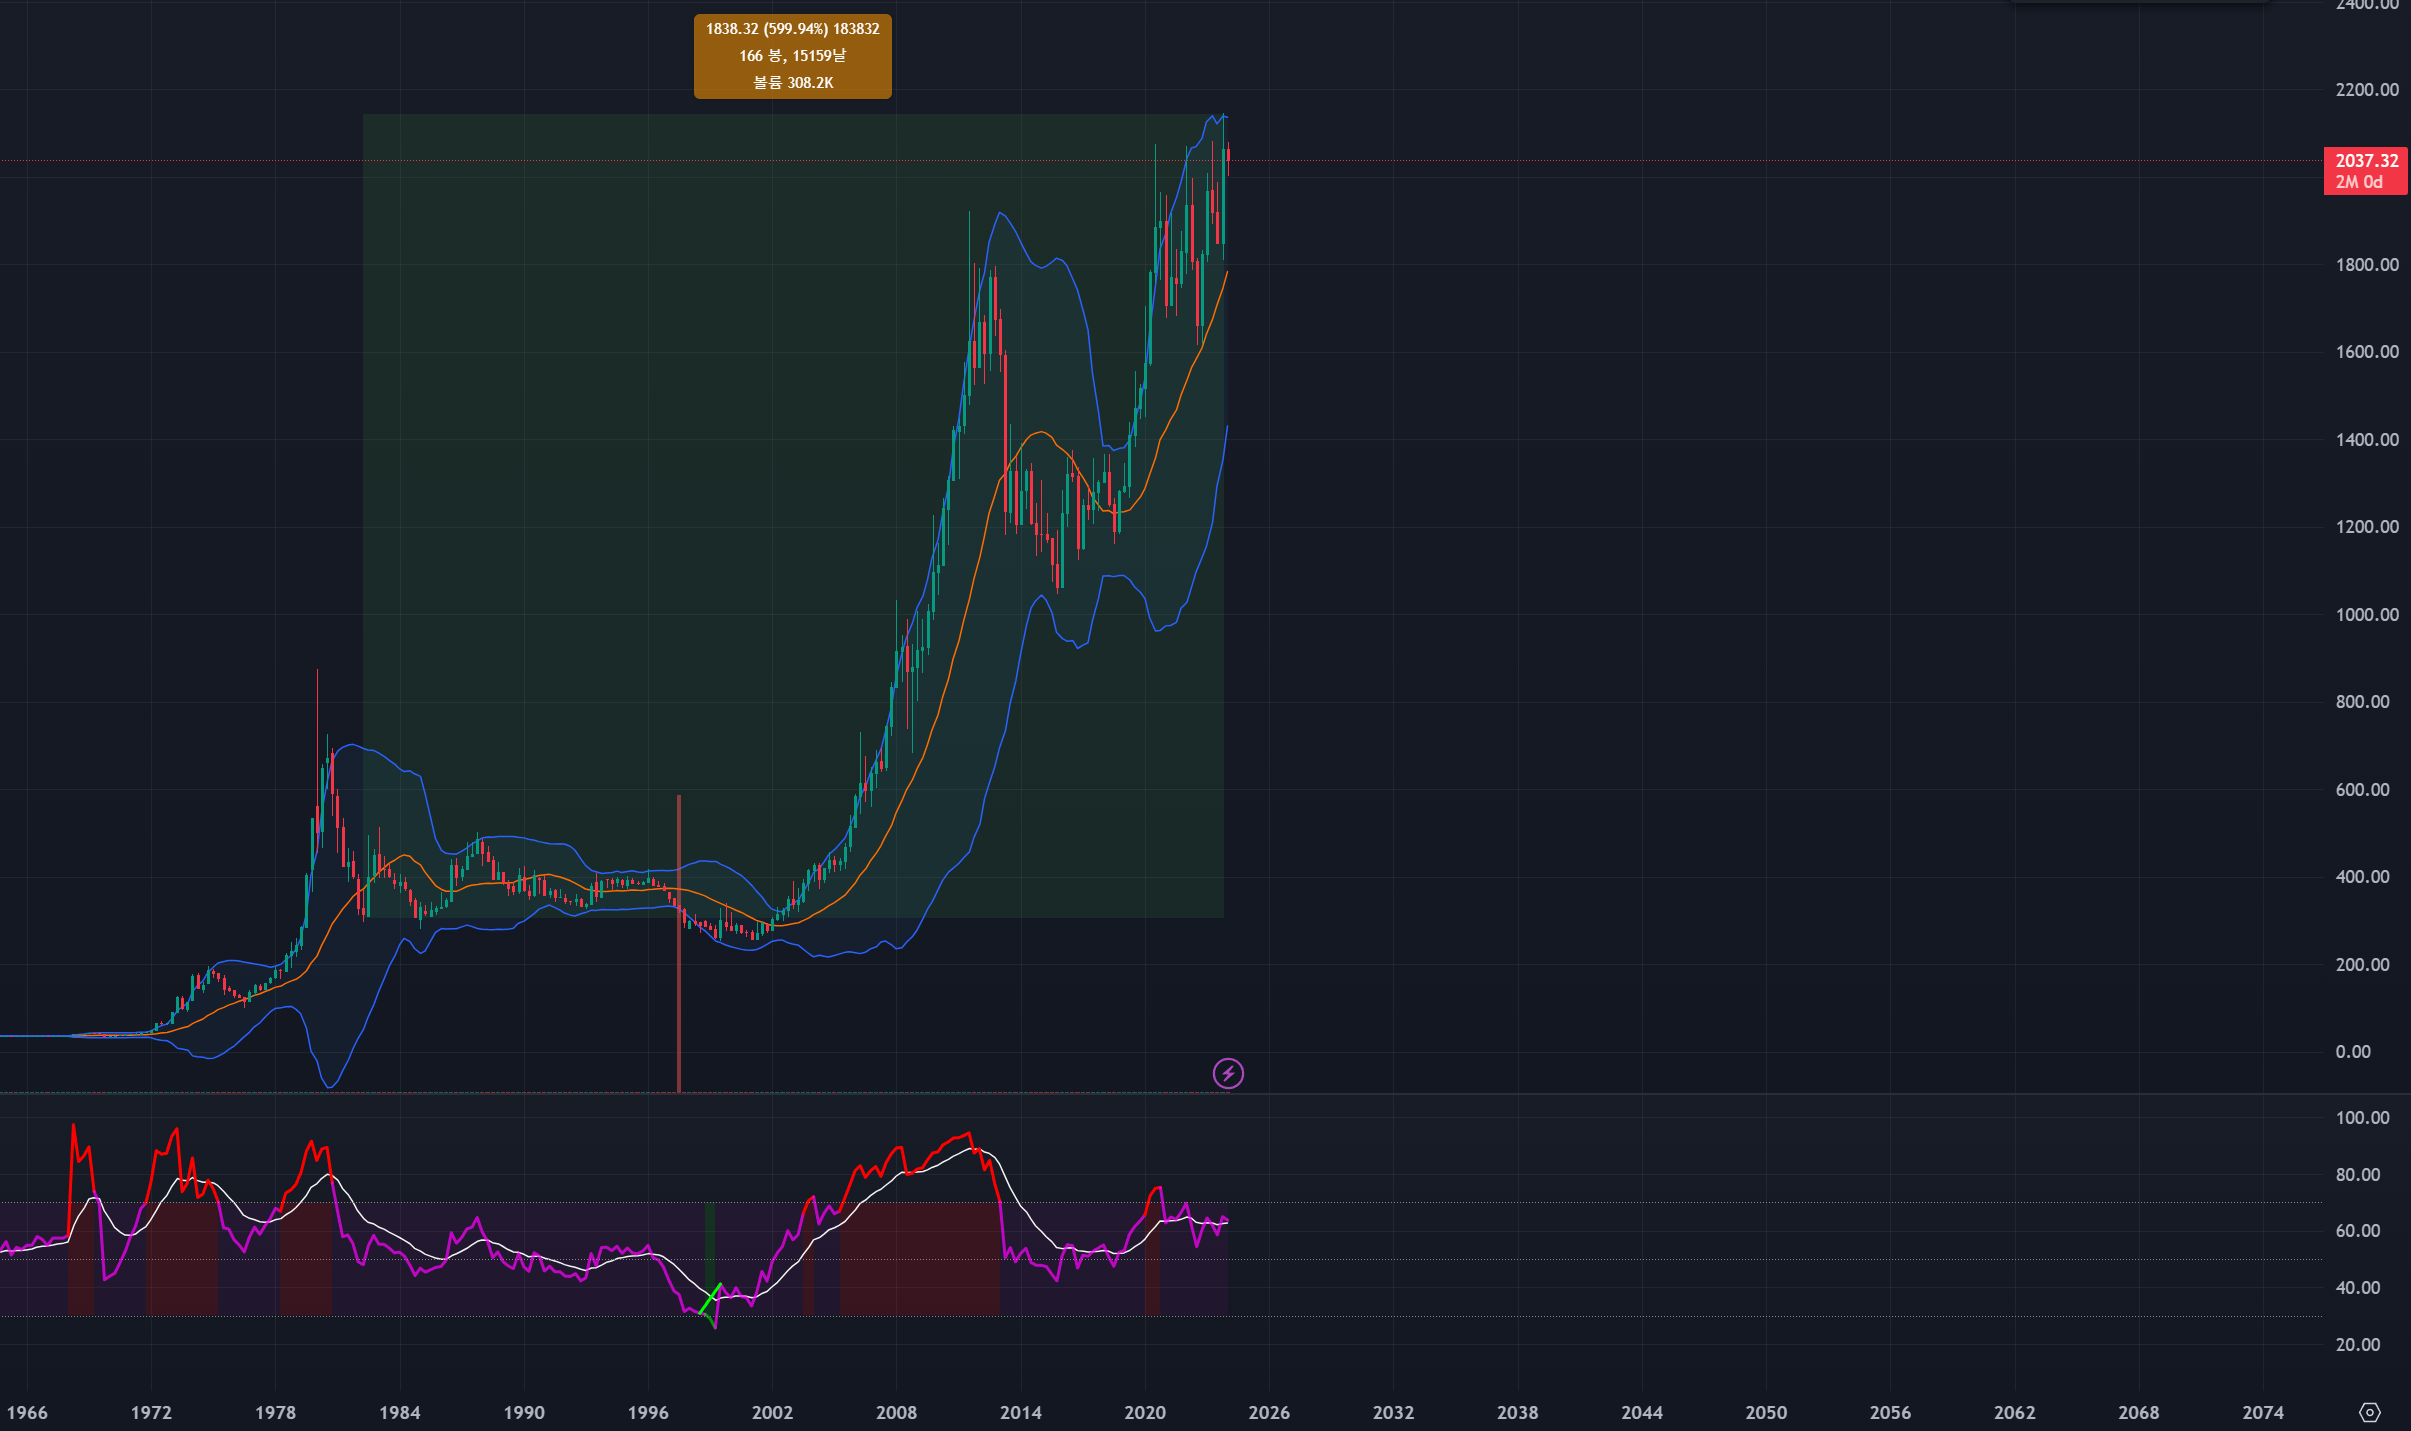Click the 2008 label on time axis
This screenshot has height=1431, width=2411.
[x=896, y=1412]
